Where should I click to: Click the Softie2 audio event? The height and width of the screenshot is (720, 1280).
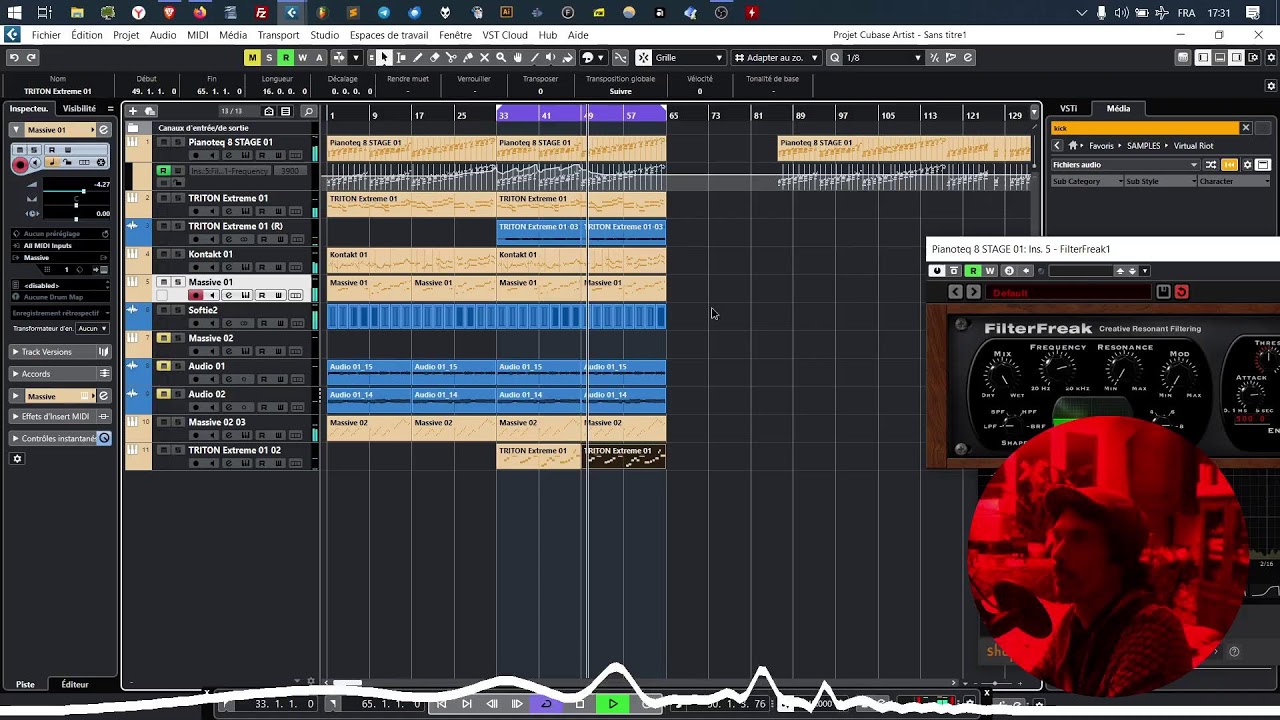497,317
